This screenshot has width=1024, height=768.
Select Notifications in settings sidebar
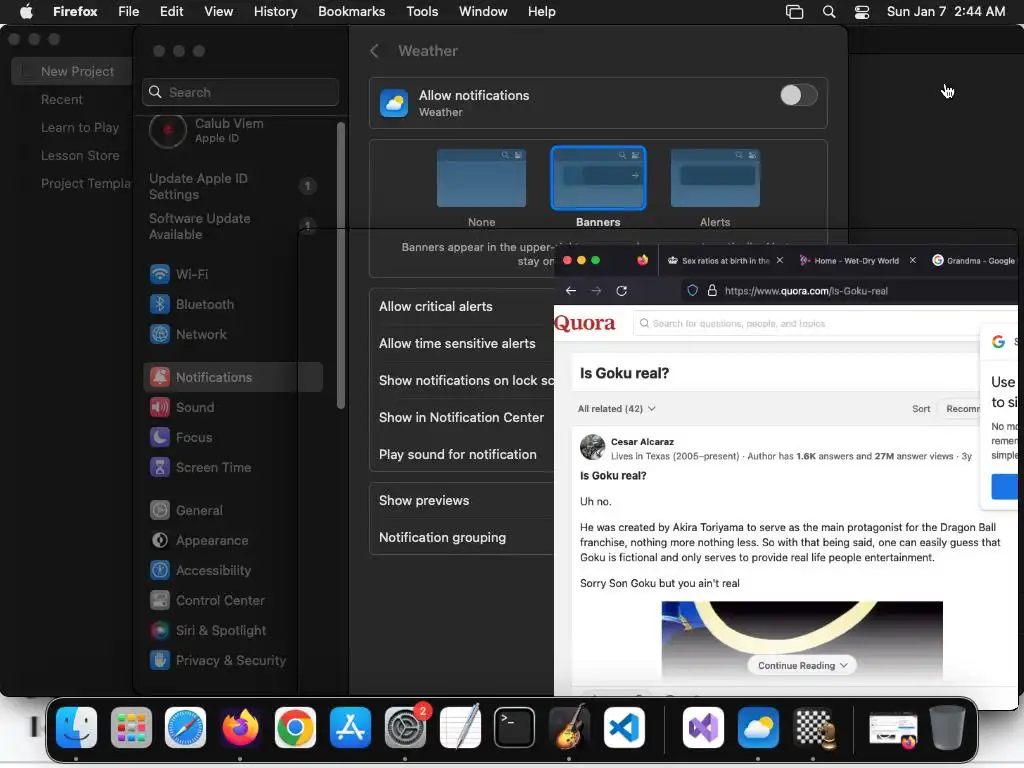[x=233, y=377]
